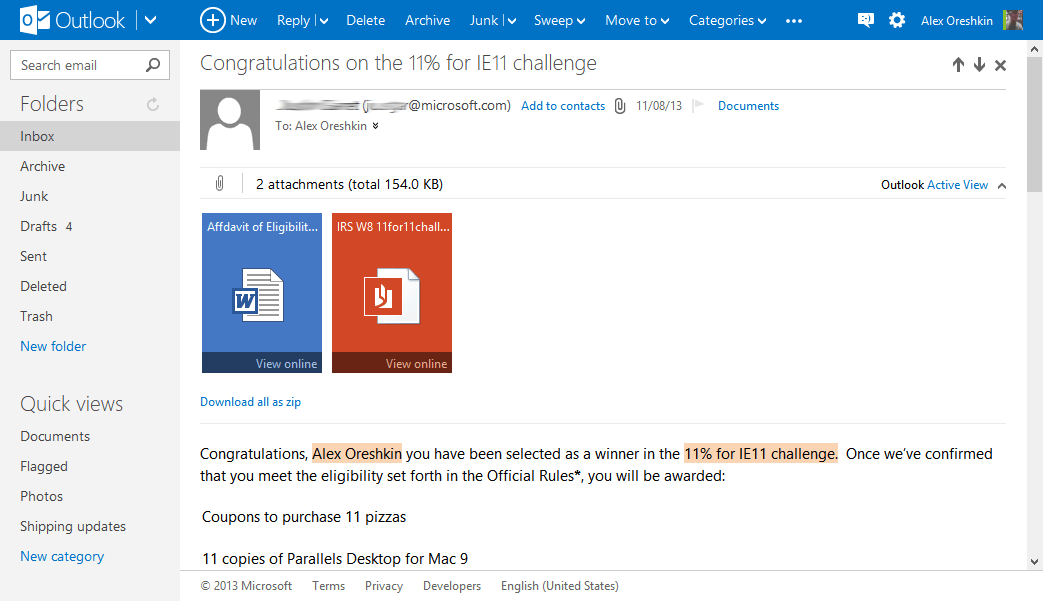Click the search magnifier icon
Screen dimensions: 1043x601
[x=153, y=65]
